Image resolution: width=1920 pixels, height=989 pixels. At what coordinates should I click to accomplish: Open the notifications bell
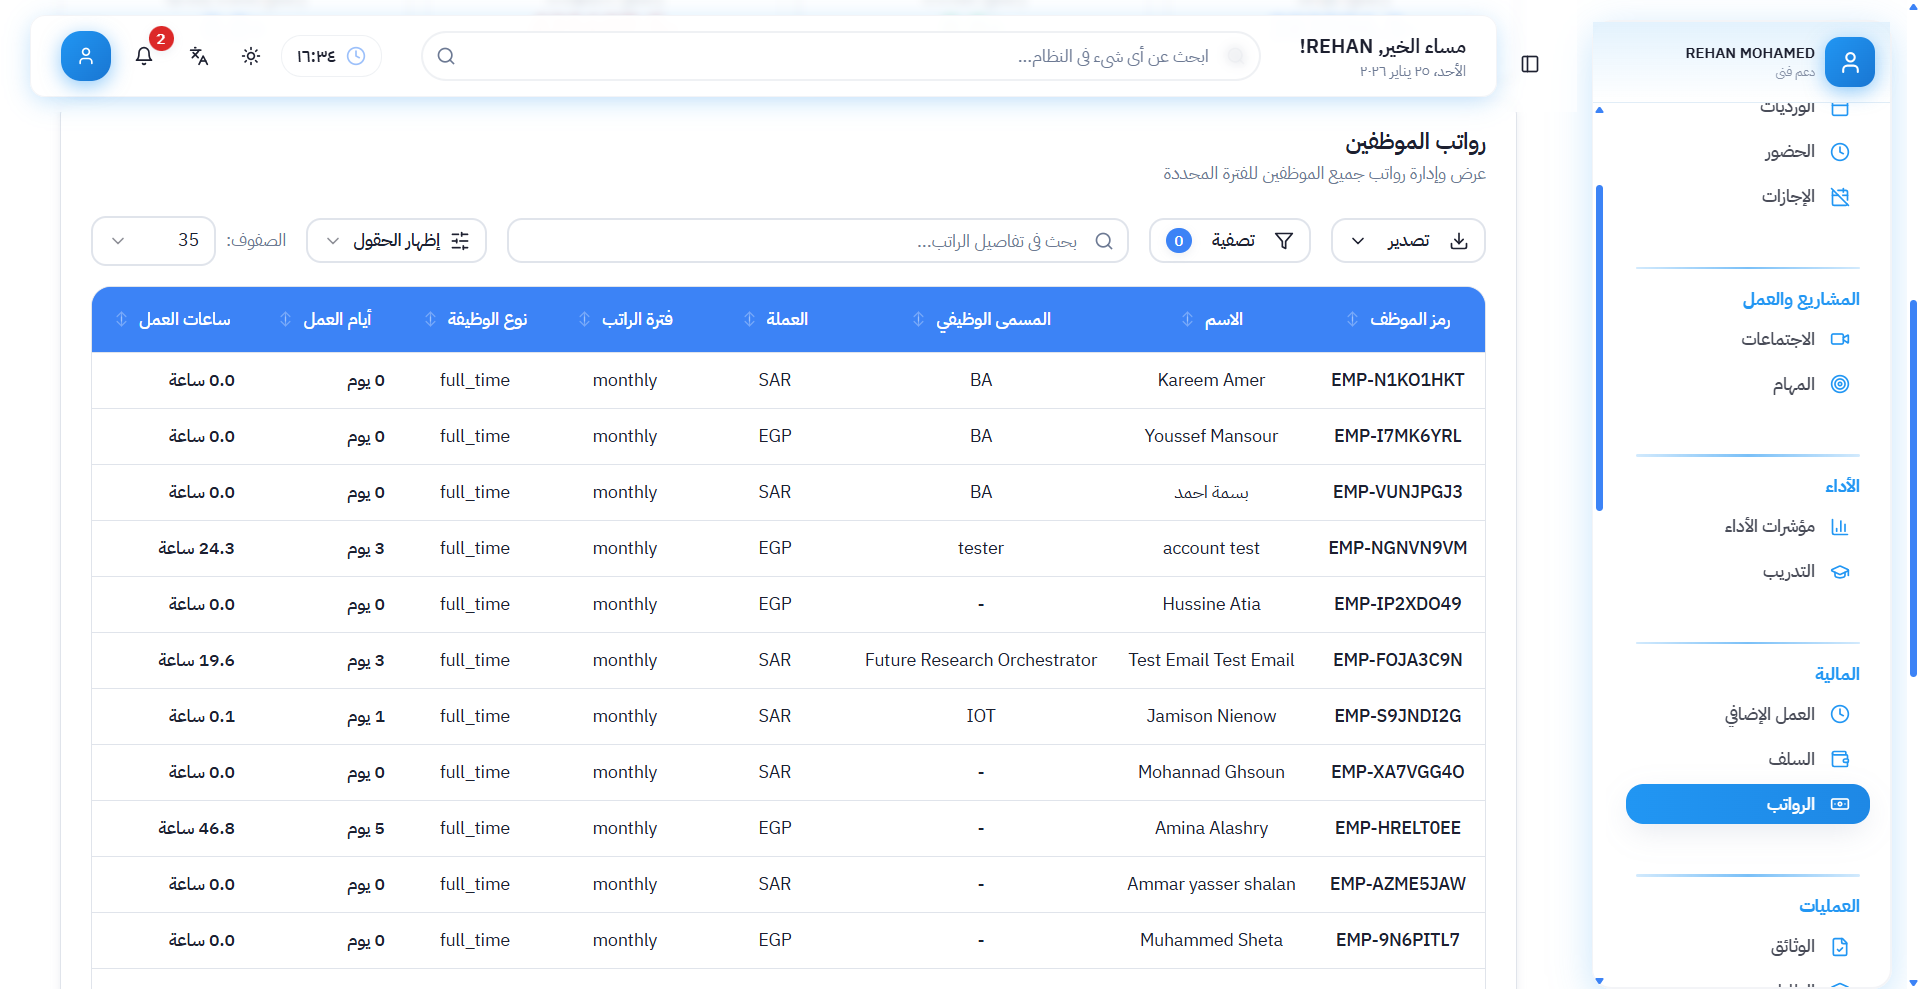[144, 56]
